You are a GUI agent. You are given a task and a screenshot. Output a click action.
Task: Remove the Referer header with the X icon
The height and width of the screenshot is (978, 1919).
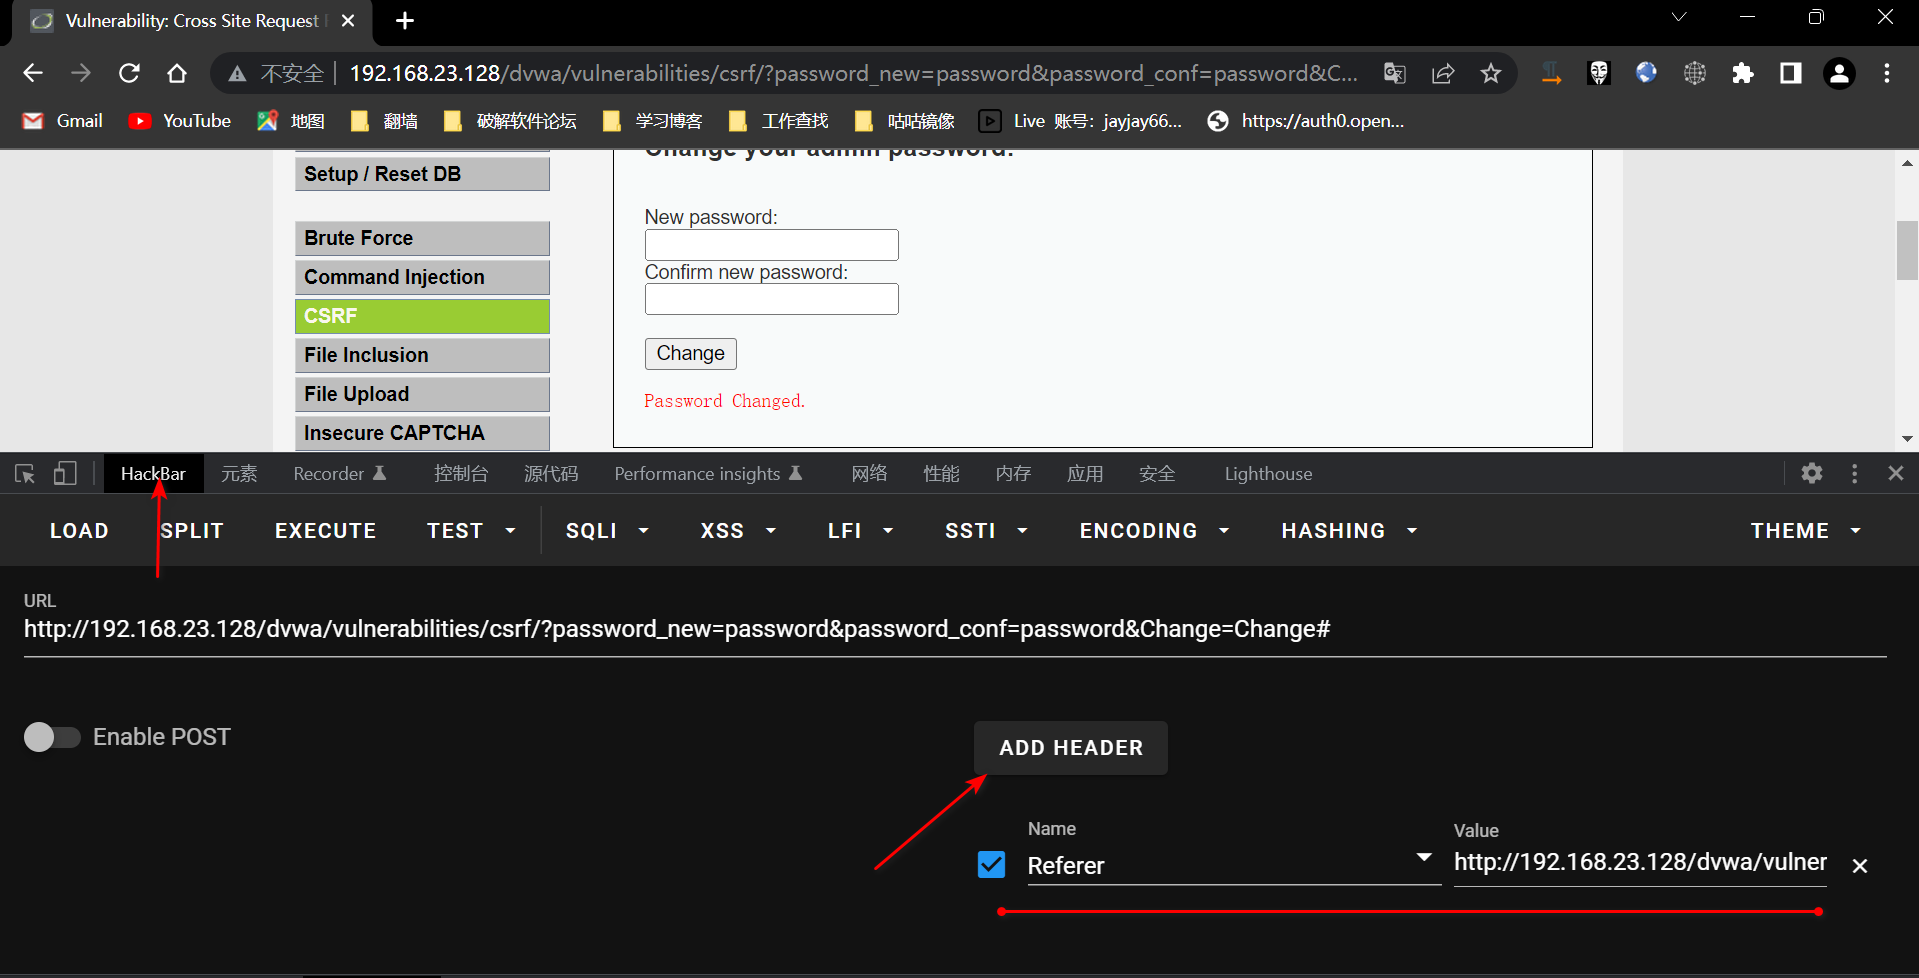point(1859,866)
